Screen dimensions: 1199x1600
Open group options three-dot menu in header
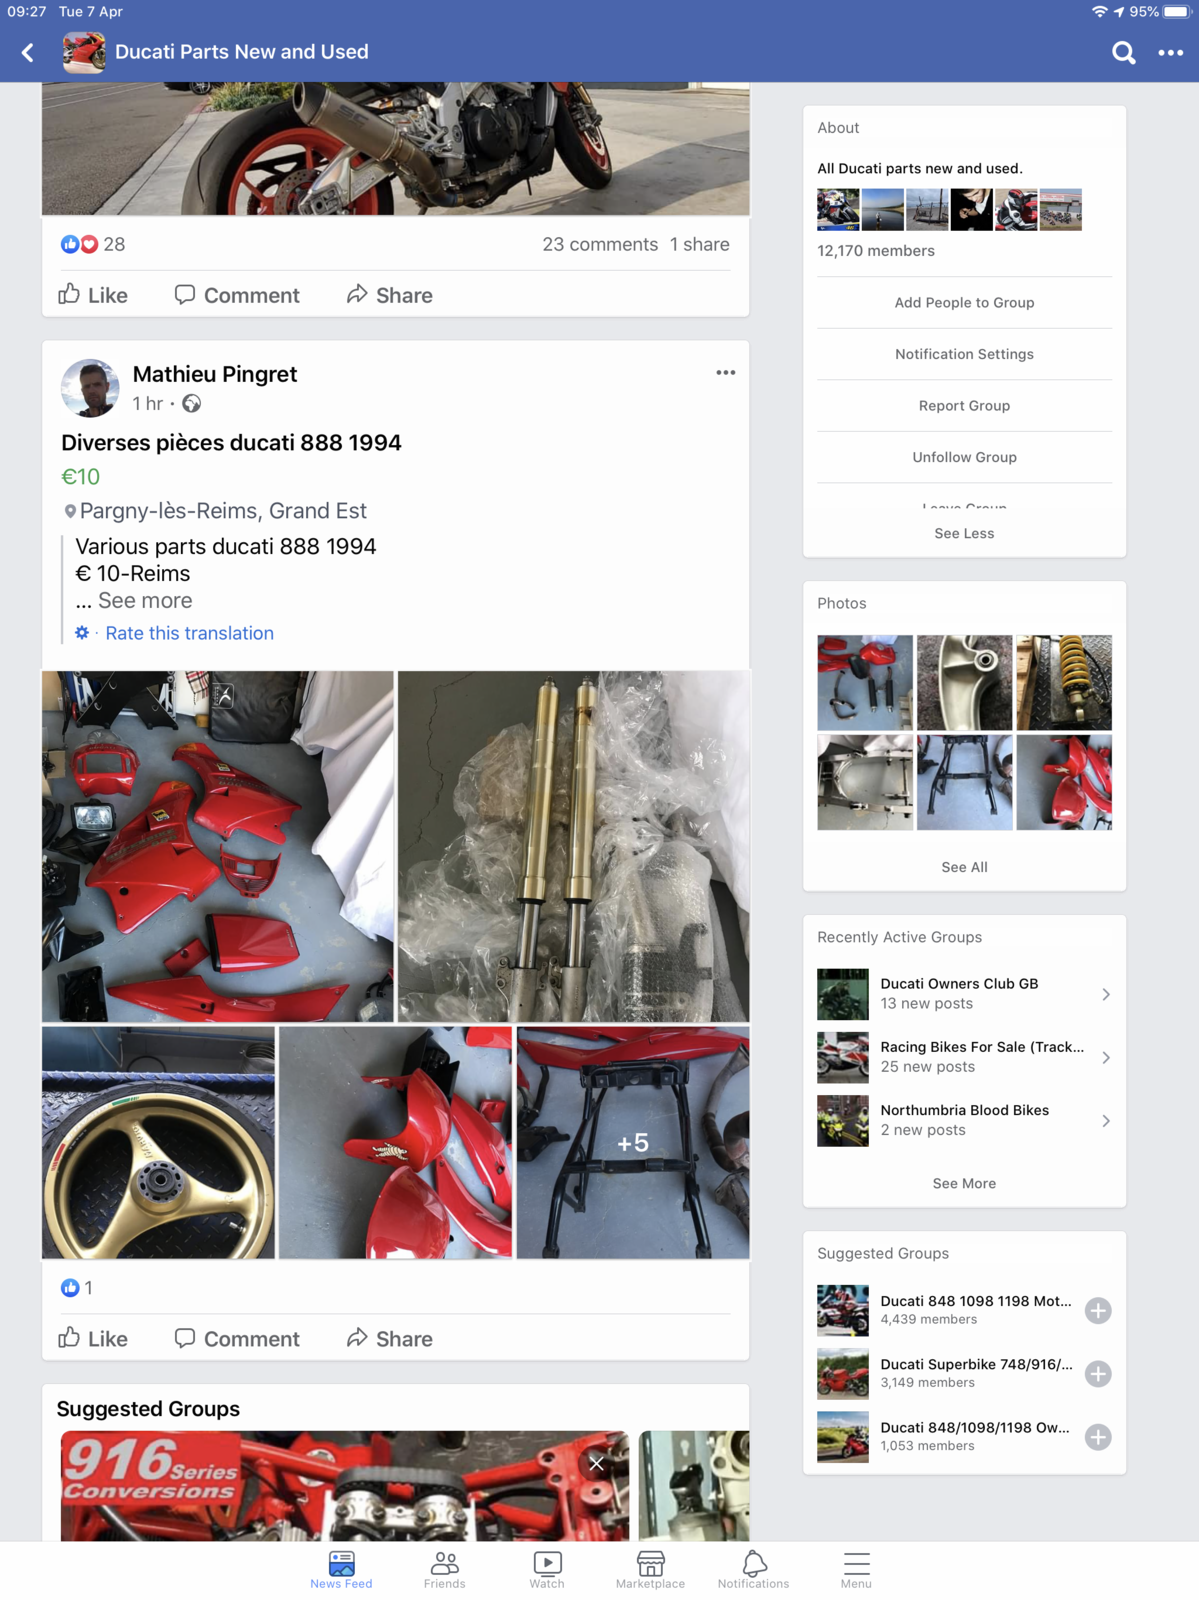coord(1170,53)
